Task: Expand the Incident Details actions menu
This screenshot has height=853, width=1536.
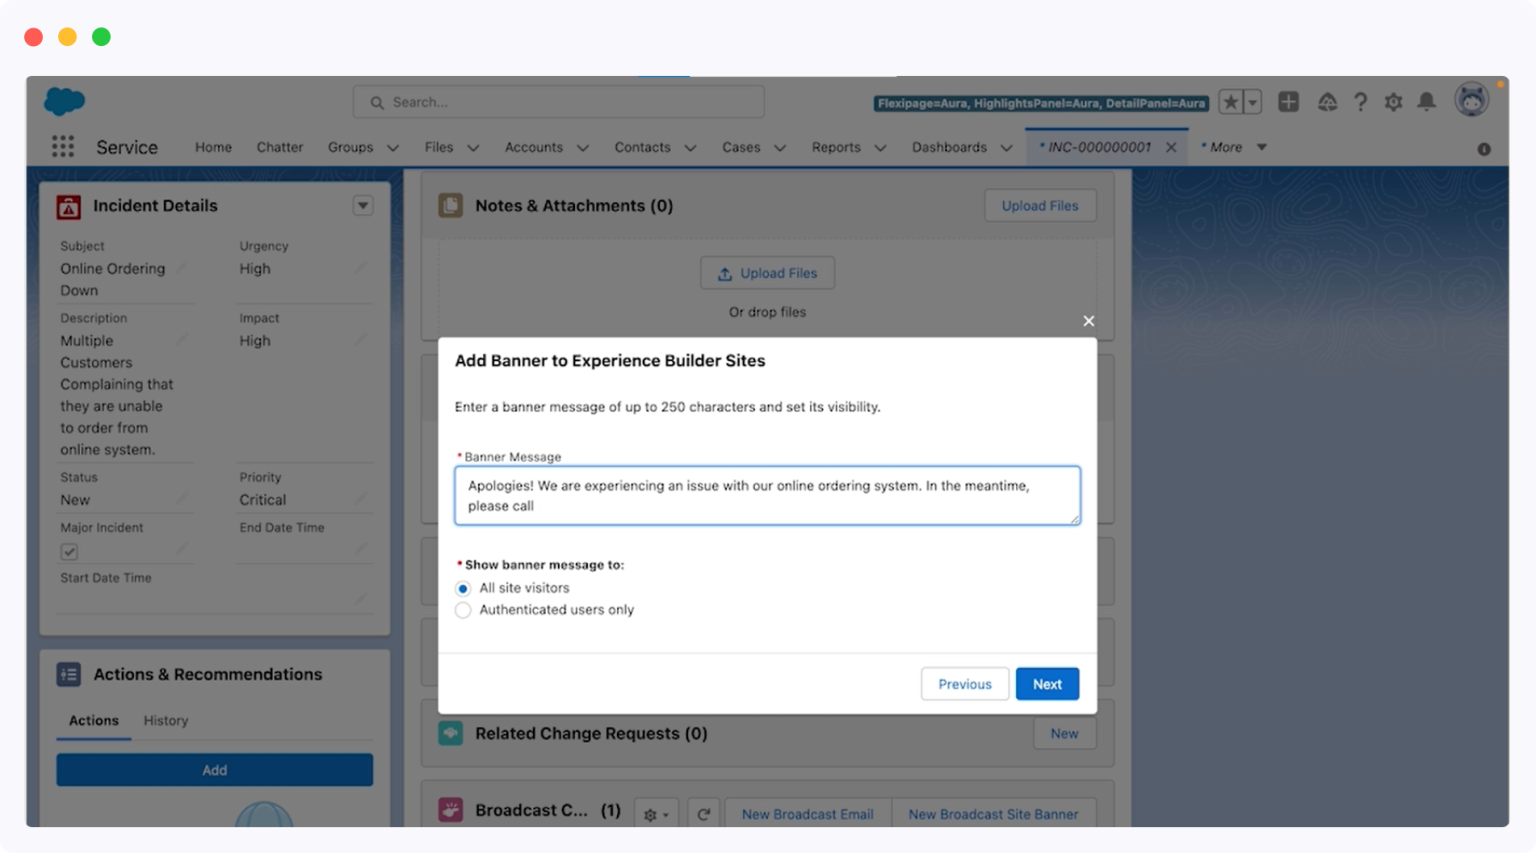Action: click(x=363, y=205)
